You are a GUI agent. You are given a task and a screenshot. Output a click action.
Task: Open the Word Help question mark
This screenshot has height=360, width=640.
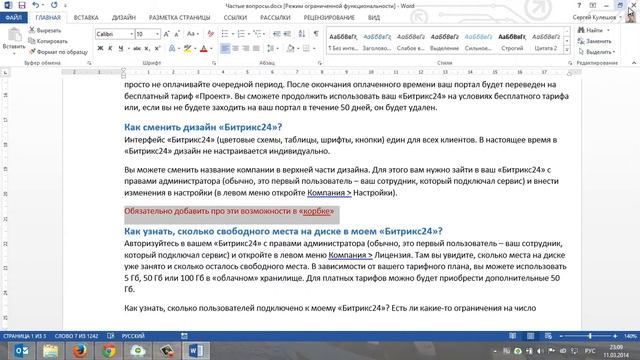click(x=579, y=5)
